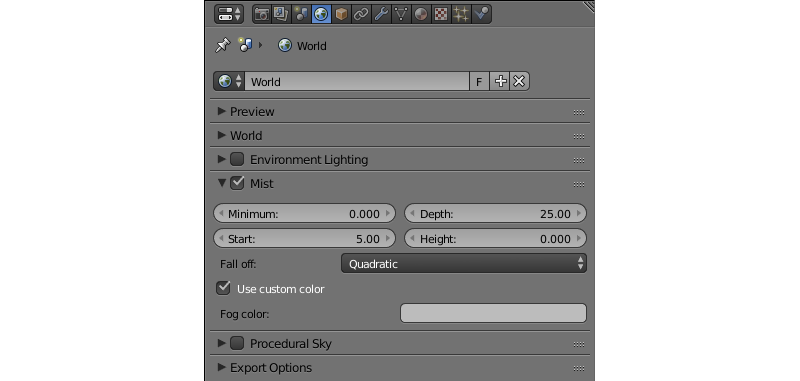
Task: Open the Object Constraints tab (chain link)
Action: tap(361, 14)
